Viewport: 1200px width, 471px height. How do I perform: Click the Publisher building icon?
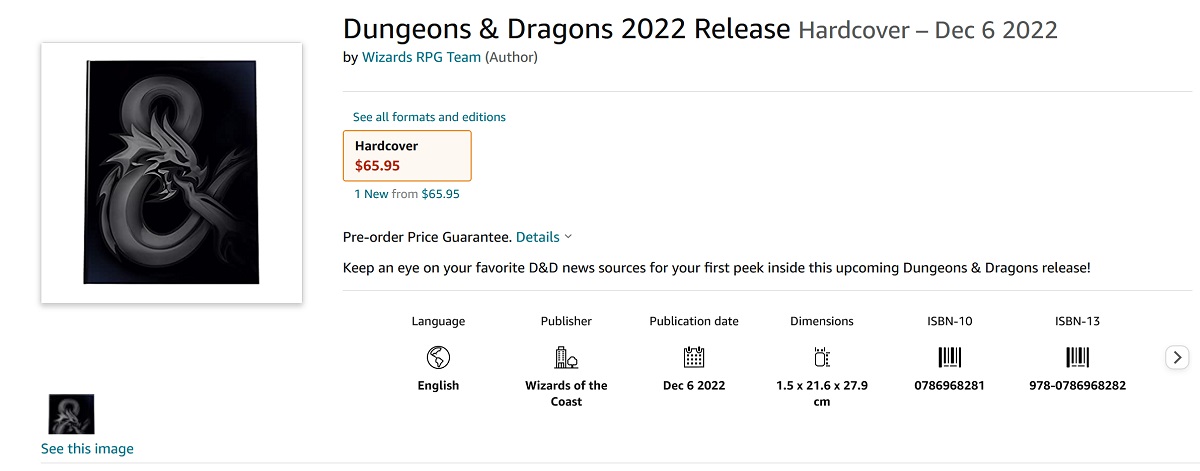(566, 357)
